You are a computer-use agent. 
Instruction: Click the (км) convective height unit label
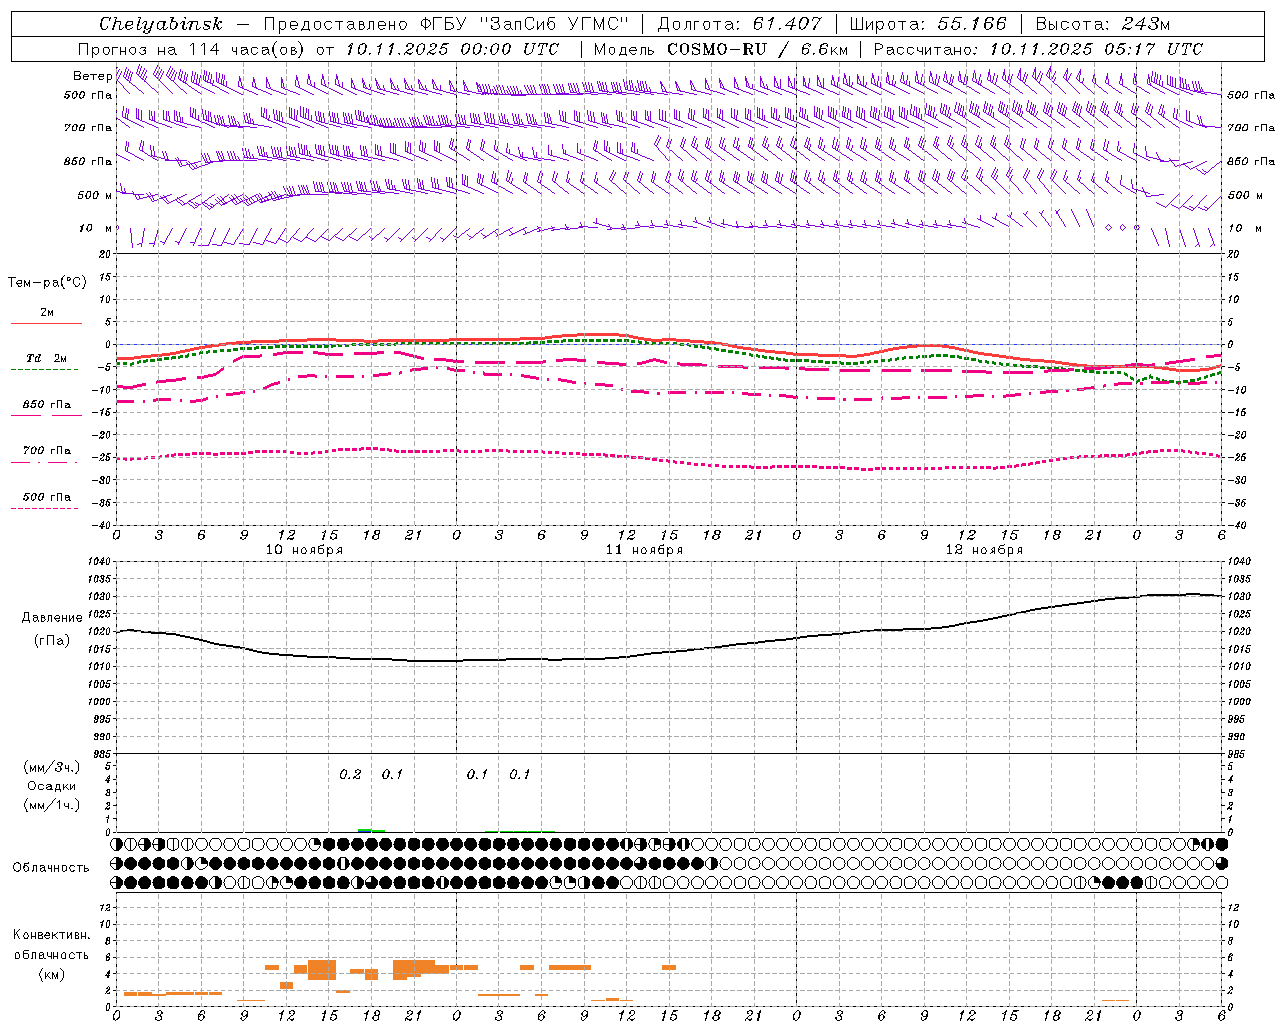(x=52, y=974)
